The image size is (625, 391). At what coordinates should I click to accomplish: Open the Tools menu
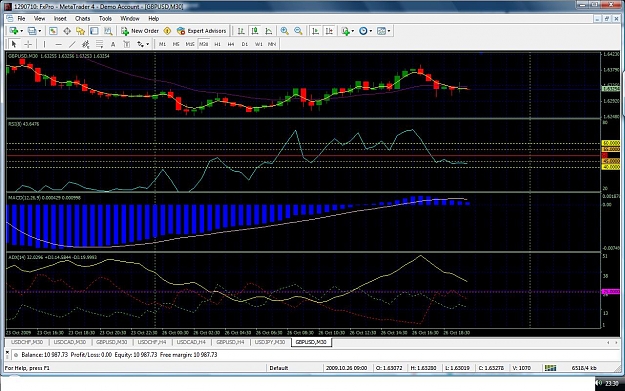105,18
